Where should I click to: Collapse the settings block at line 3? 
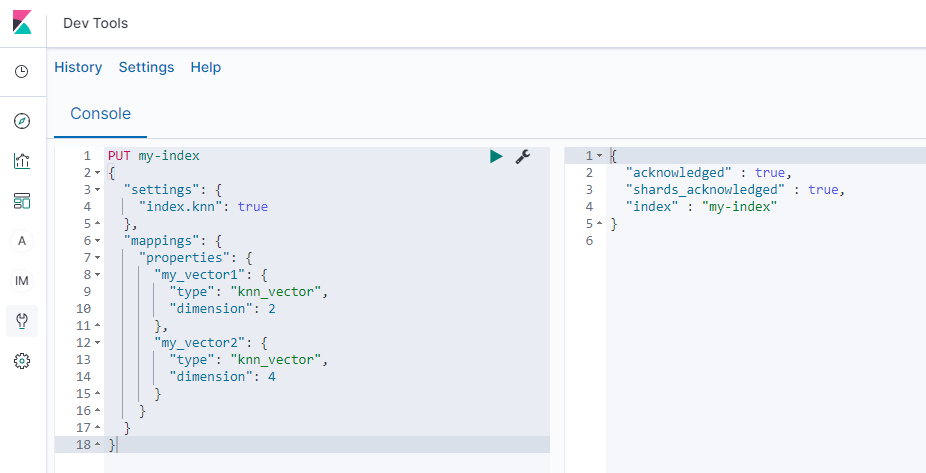[98, 190]
